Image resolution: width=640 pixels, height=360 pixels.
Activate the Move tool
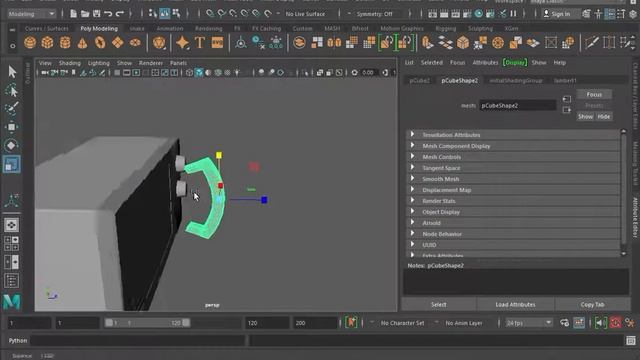(x=12, y=127)
